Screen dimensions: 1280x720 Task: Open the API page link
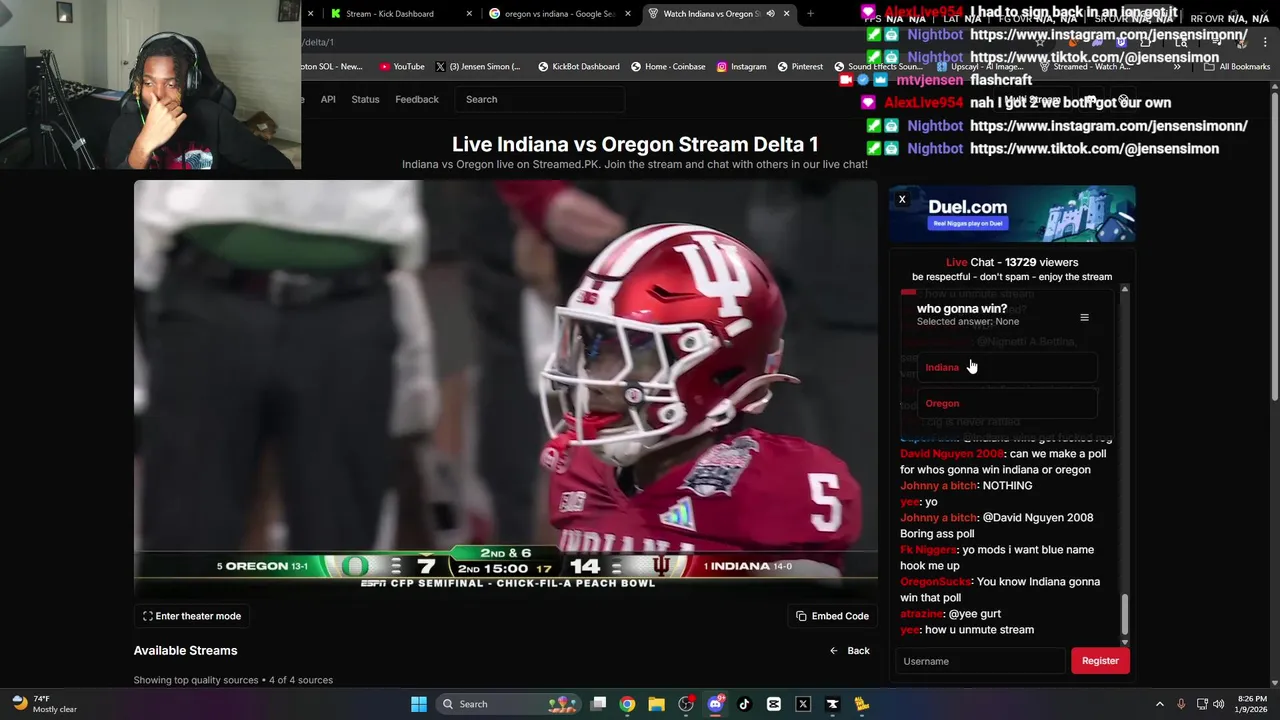tap(328, 99)
